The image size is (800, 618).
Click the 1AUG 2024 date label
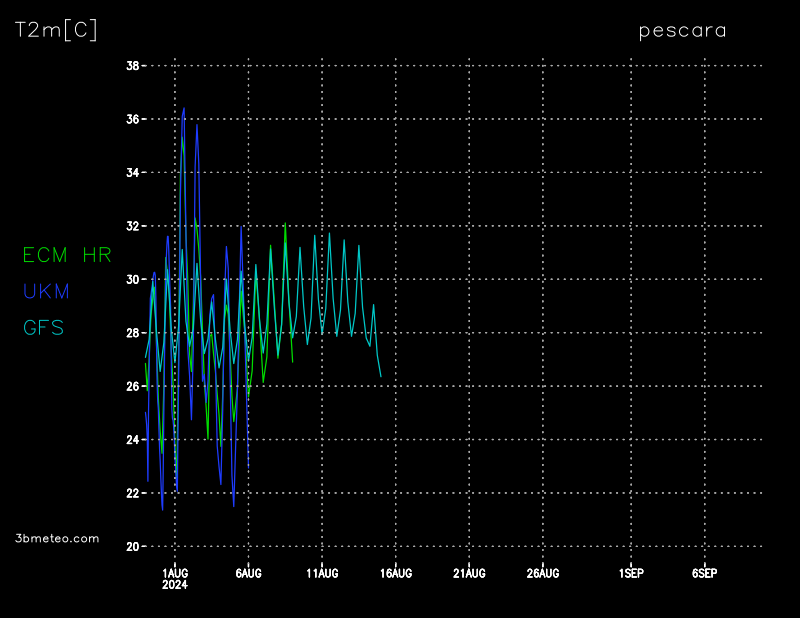(x=175, y=578)
